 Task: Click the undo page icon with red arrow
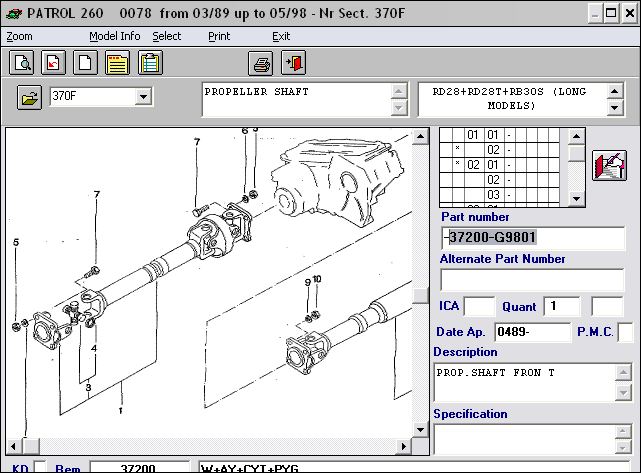coord(53,63)
